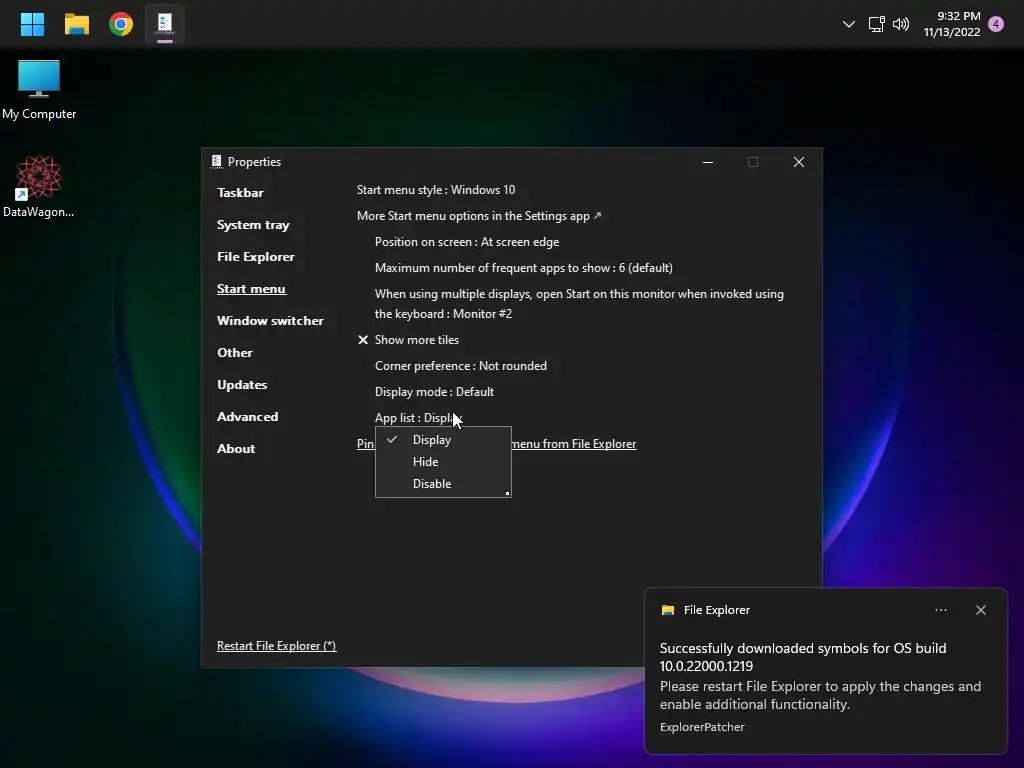This screenshot has width=1024, height=768.
Task: Select the DataWagon desktop shortcut
Action: (39, 187)
